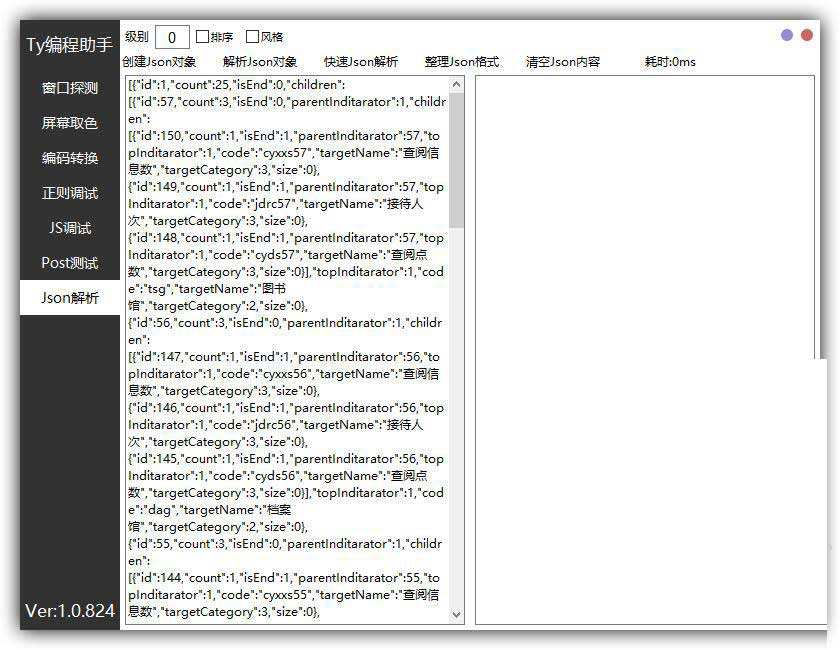Click the red circle close button
The height and width of the screenshot is (650, 840).
[x=806, y=35]
